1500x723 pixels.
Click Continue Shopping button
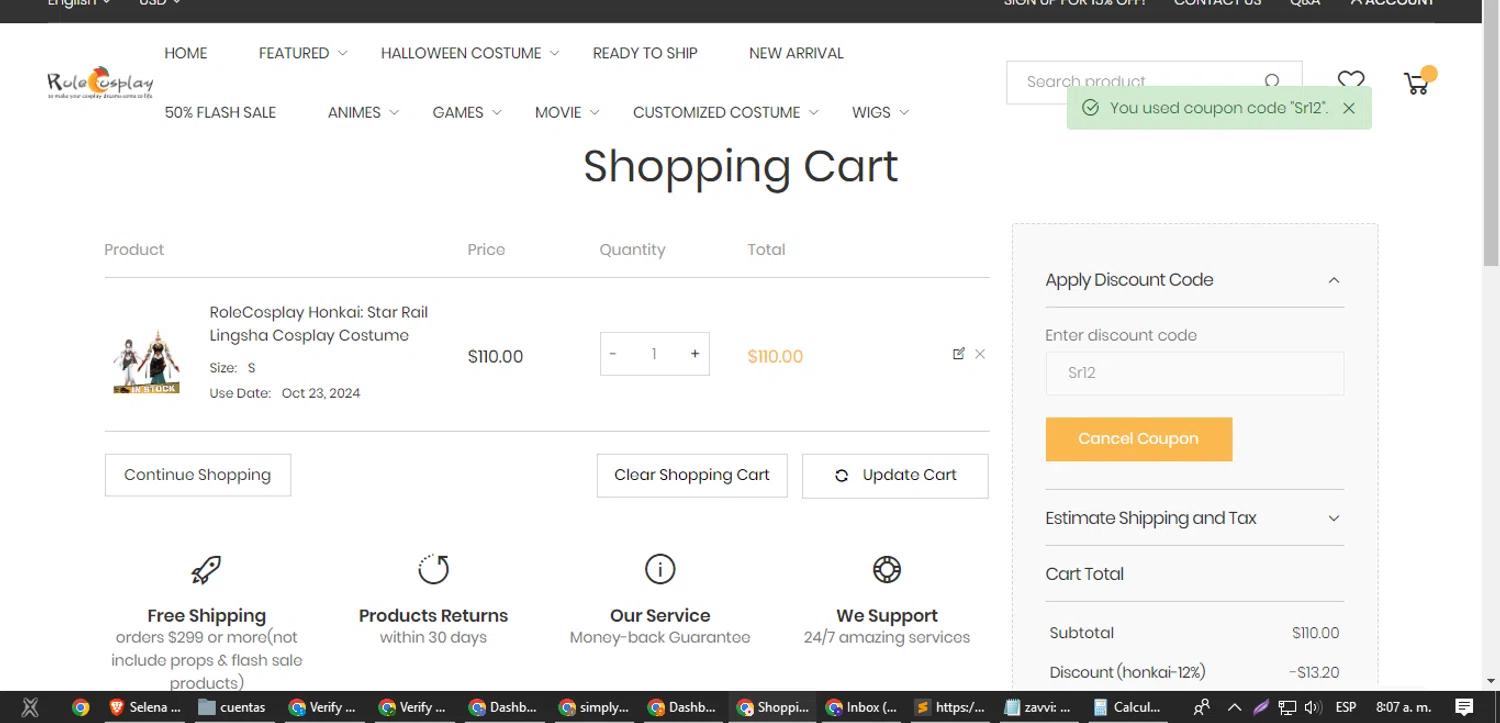pyautogui.click(x=198, y=475)
